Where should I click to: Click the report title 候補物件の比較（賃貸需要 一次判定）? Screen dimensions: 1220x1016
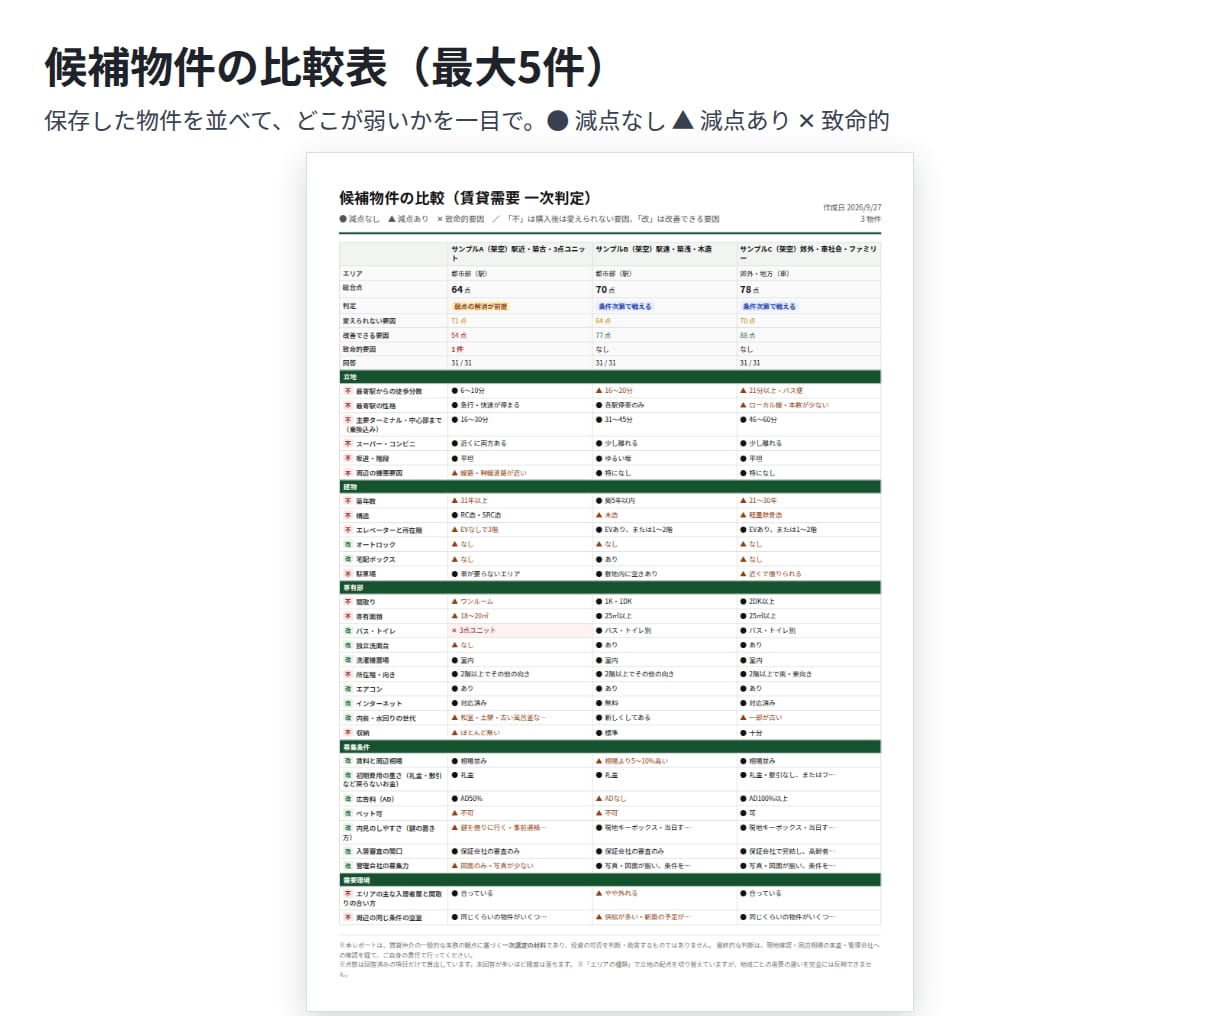click(465, 198)
